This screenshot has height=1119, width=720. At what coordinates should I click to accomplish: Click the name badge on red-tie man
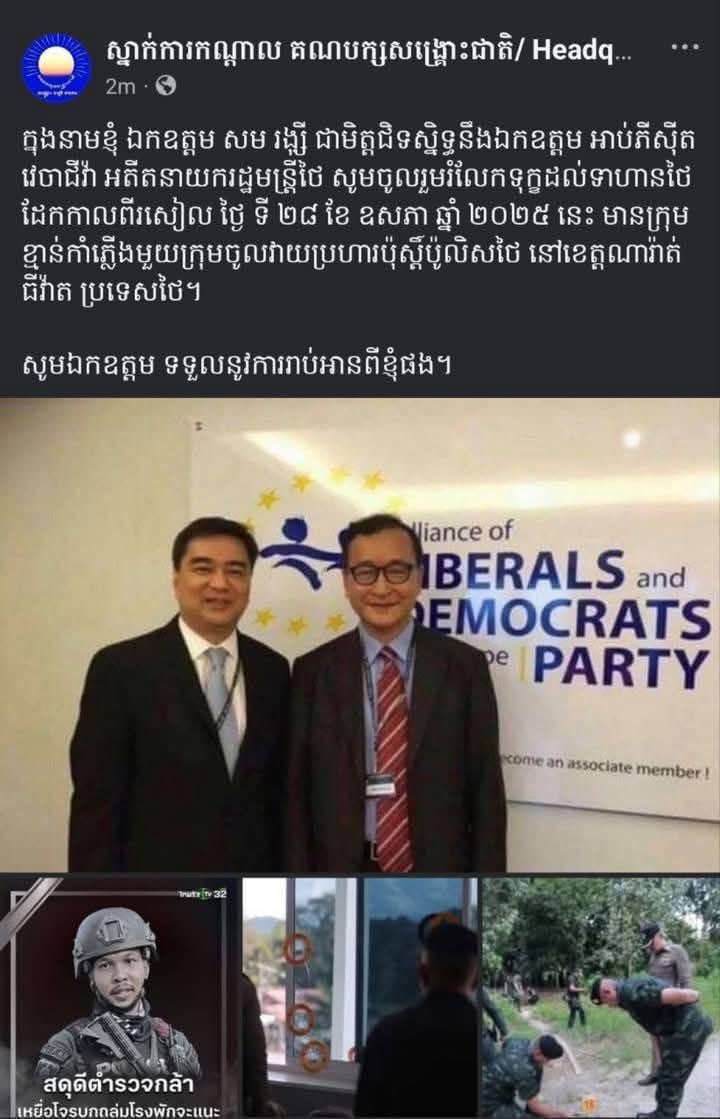(x=381, y=786)
